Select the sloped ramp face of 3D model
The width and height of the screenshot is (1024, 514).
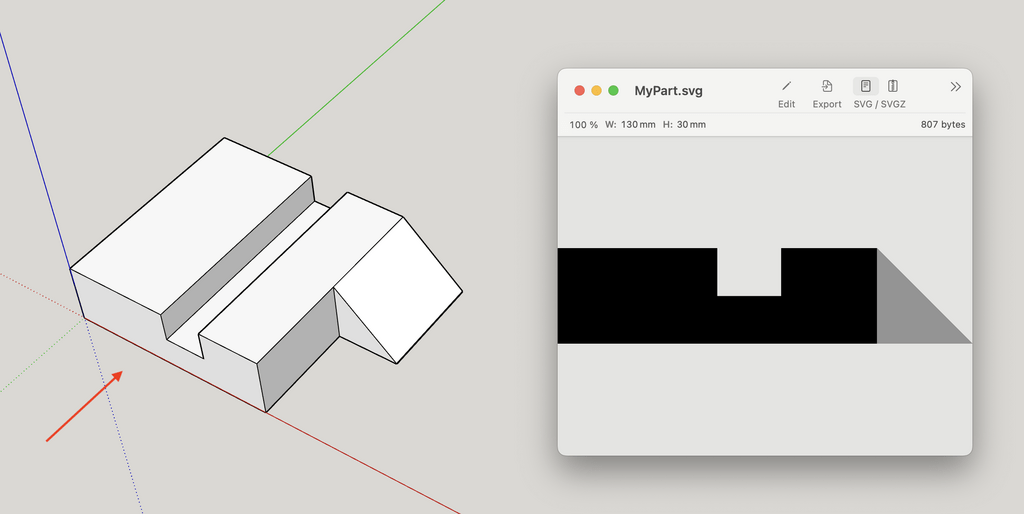click(398, 289)
